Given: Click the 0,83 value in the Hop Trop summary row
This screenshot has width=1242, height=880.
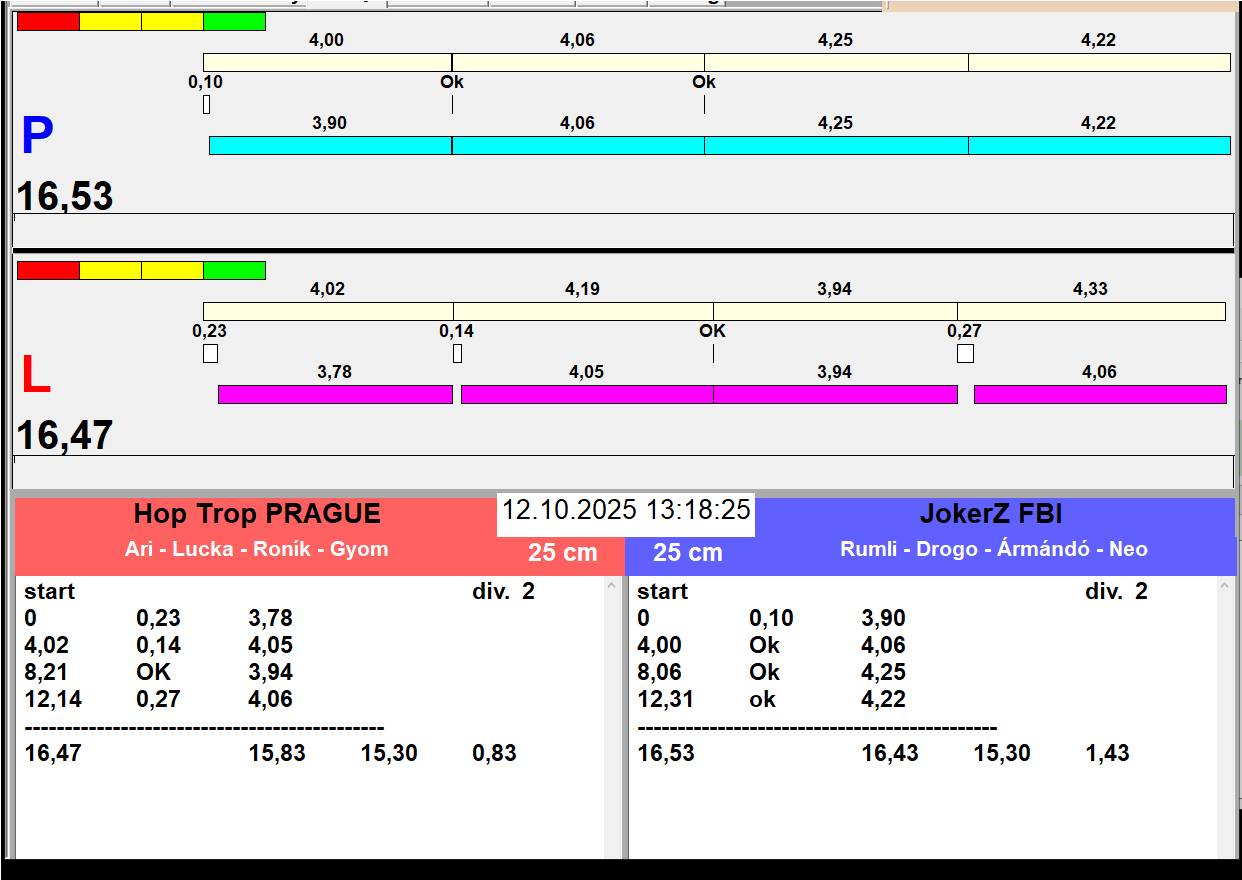Looking at the screenshot, I should (495, 753).
